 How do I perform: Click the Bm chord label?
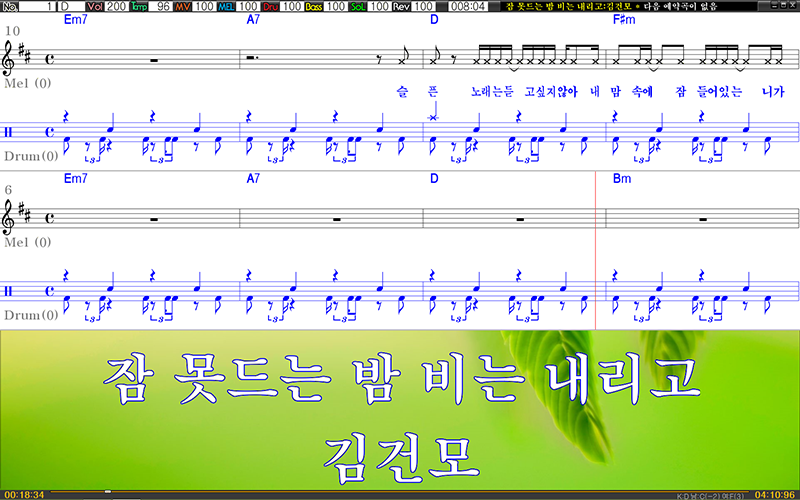tap(622, 179)
